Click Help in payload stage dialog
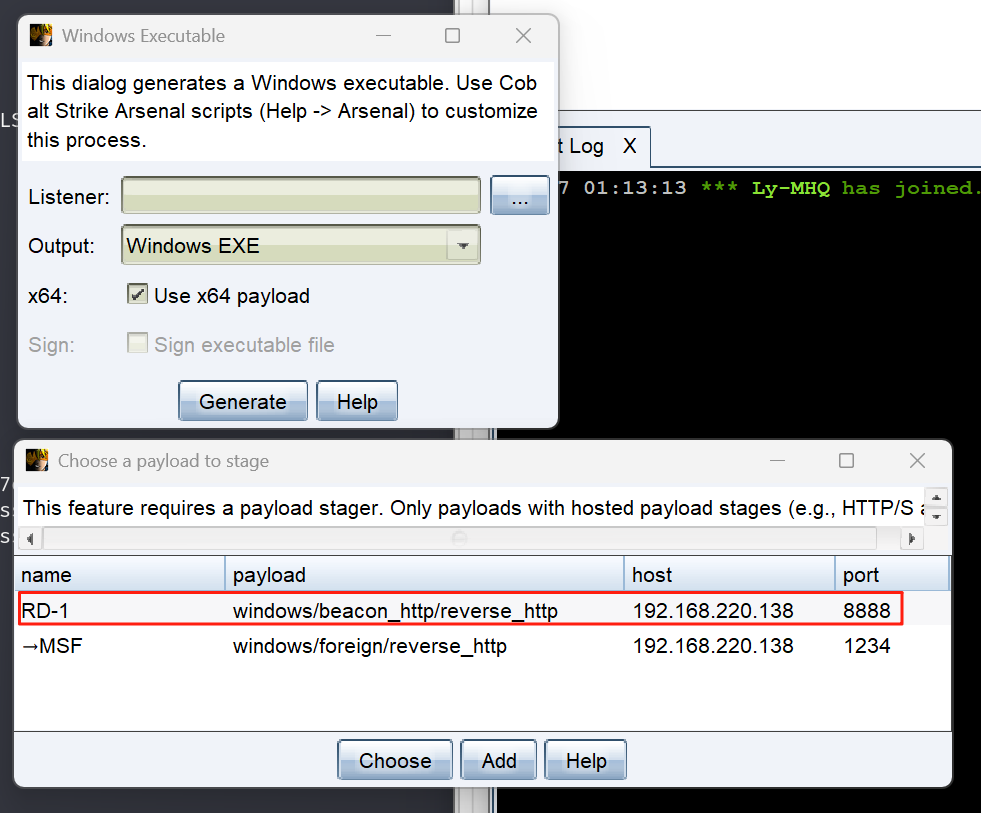Screen dimensions: 981x813 click(x=586, y=760)
